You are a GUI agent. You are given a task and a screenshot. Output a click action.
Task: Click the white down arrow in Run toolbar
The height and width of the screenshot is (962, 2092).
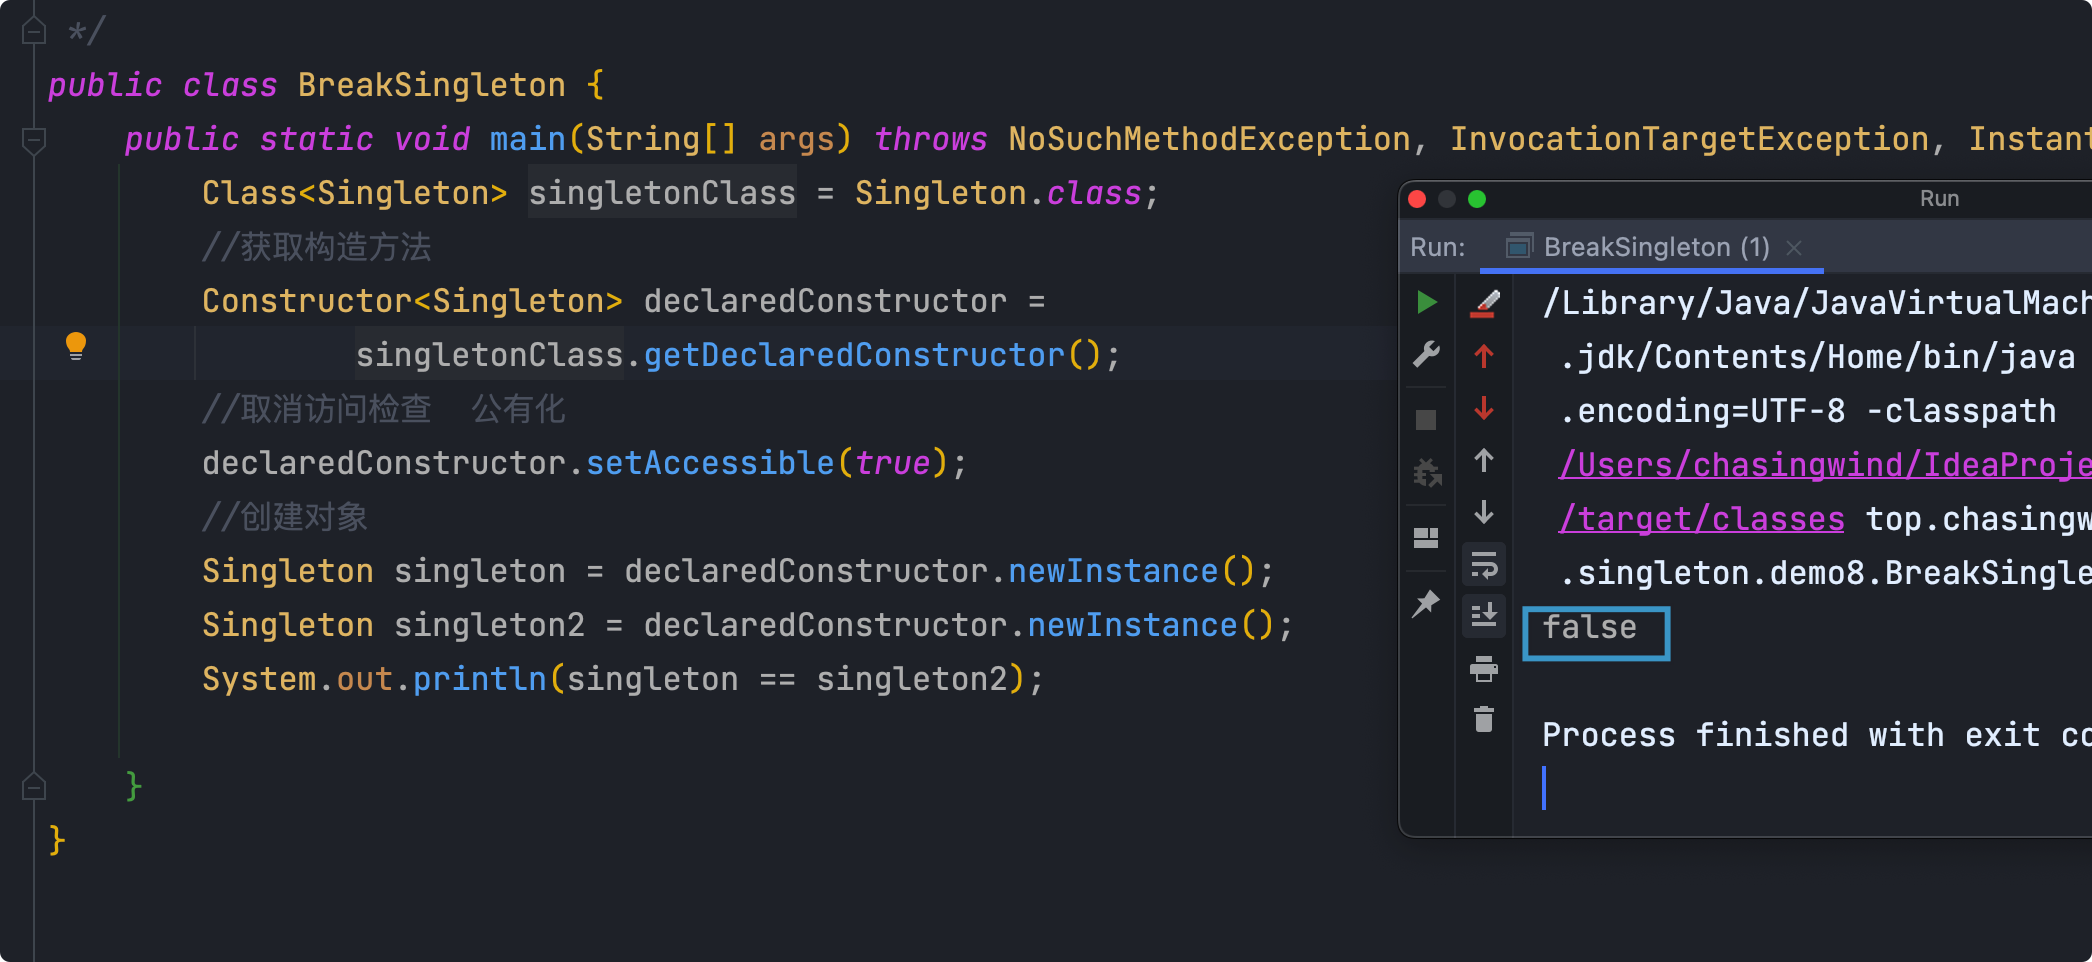click(x=1484, y=512)
